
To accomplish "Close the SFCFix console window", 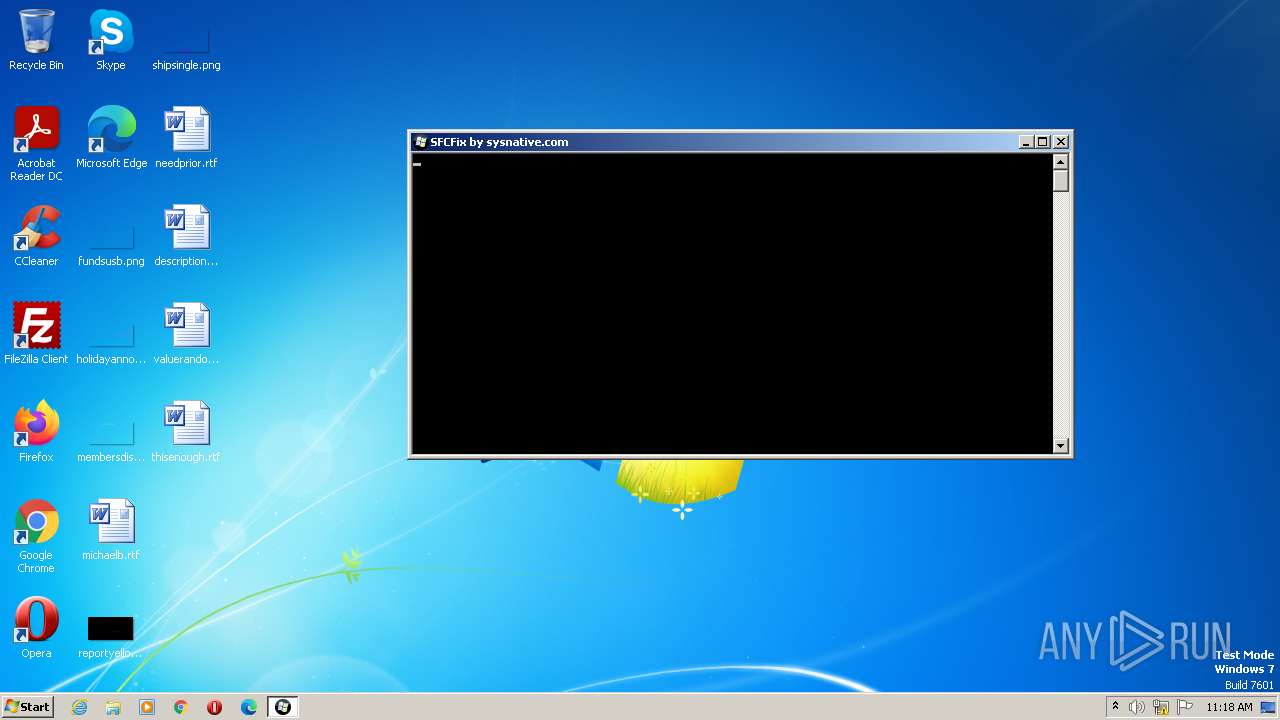I will pos(1061,142).
